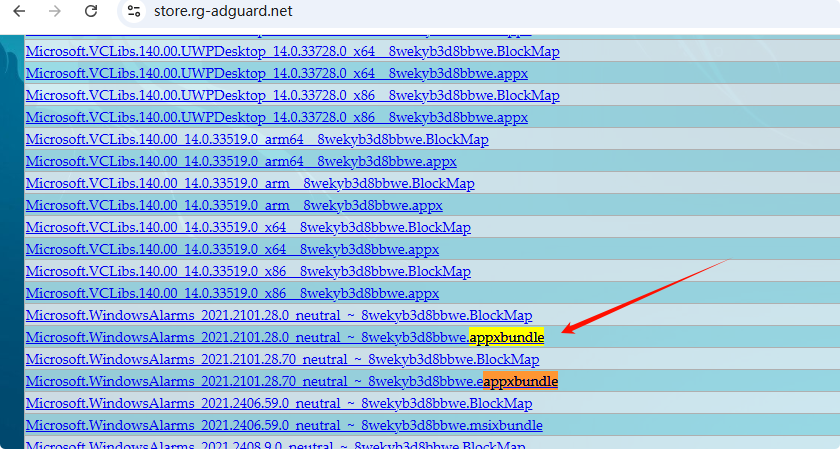Download WindowsAlarms 2021.2406.59.0 BlockMap file

279,403
